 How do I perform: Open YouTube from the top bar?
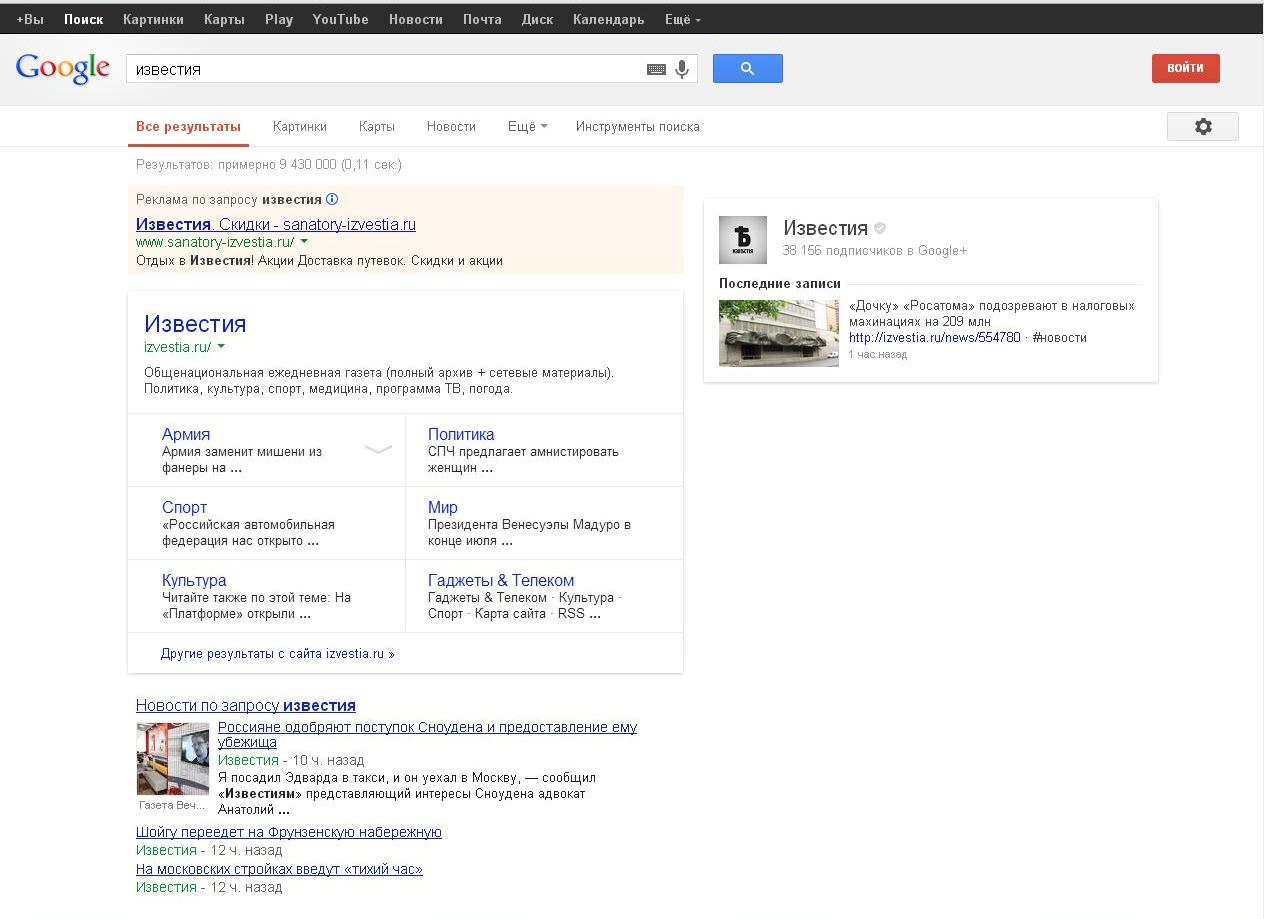(x=340, y=19)
